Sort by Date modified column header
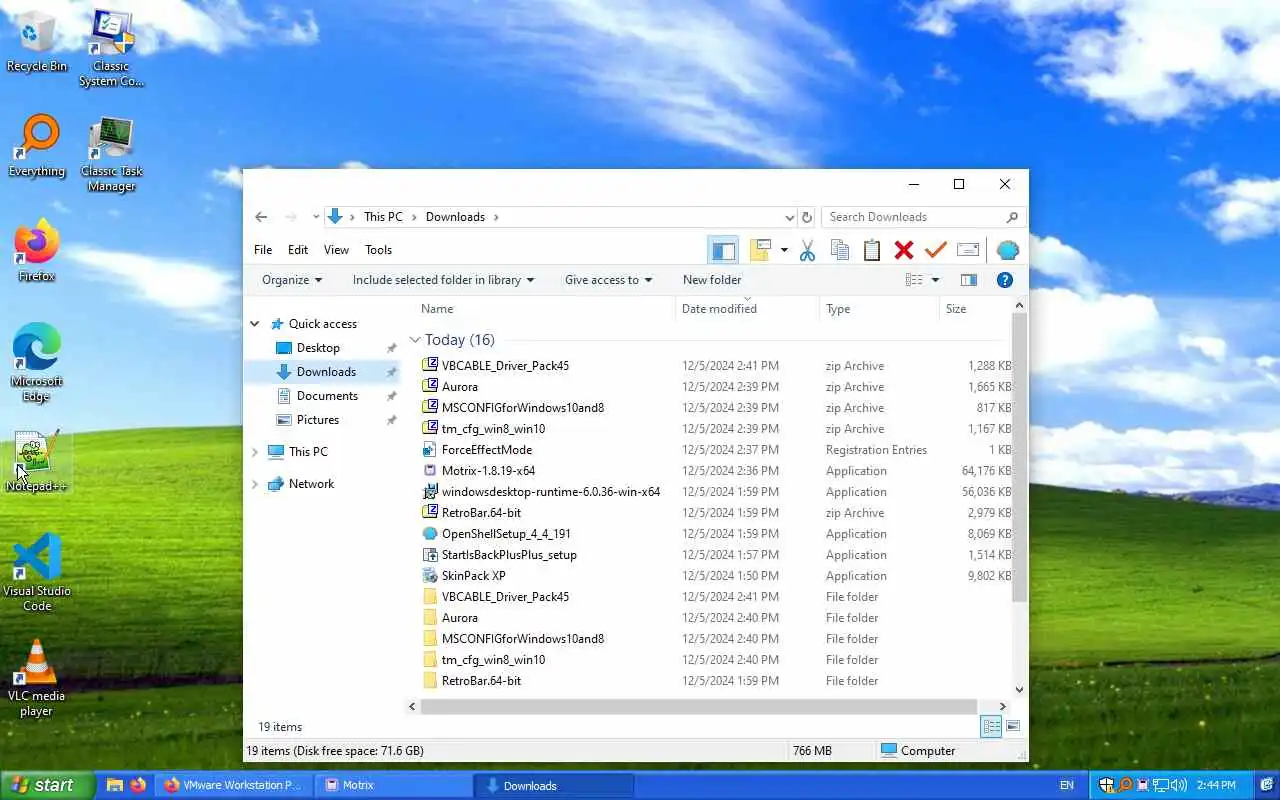The height and width of the screenshot is (800, 1280). coord(748,309)
